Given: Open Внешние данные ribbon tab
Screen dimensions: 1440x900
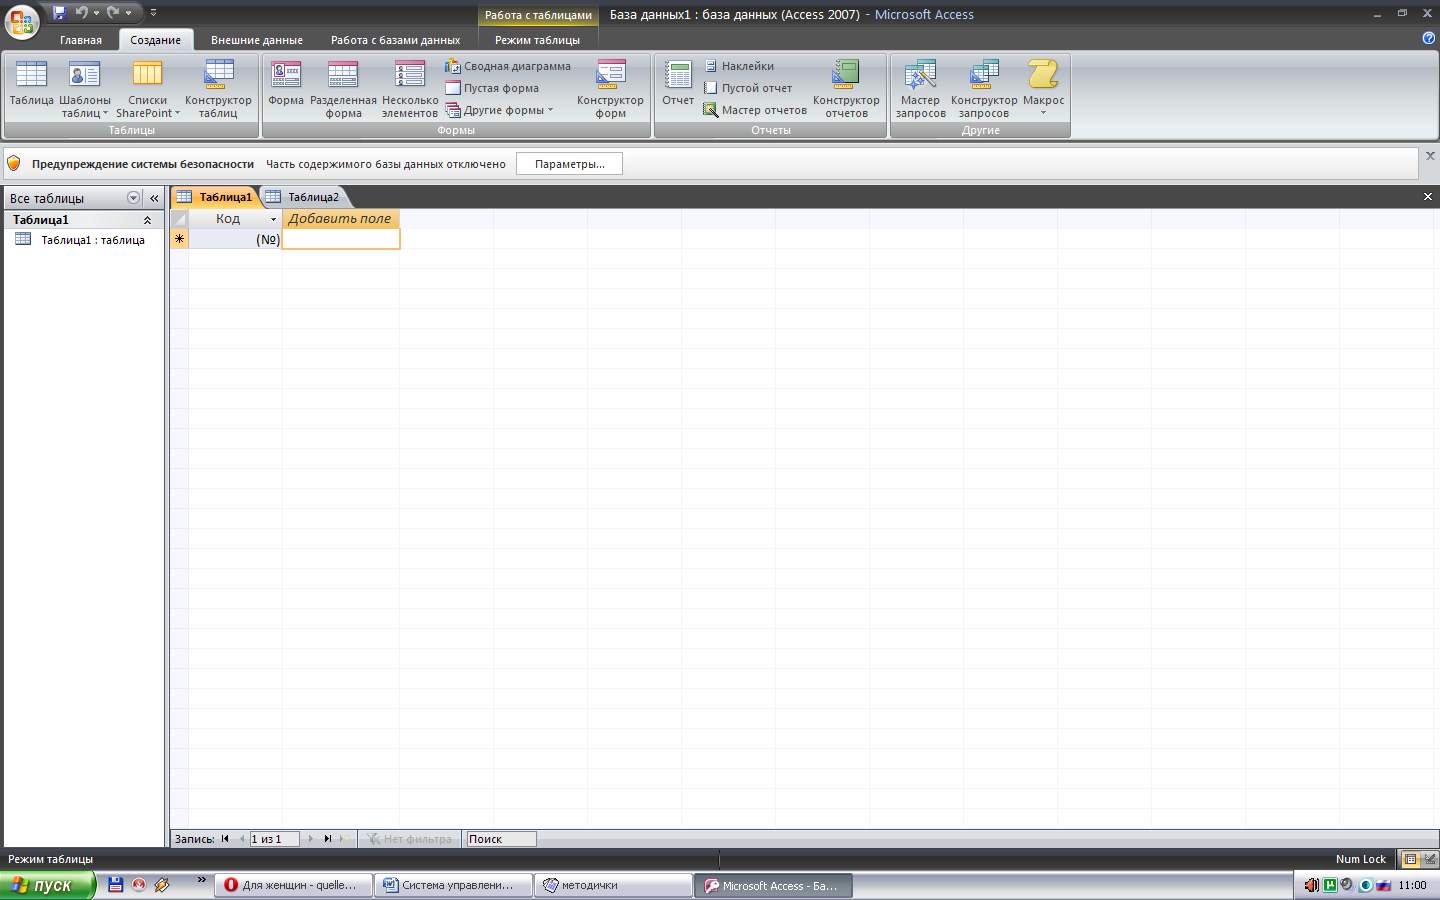Looking at the screenshot, I should 257,40.
